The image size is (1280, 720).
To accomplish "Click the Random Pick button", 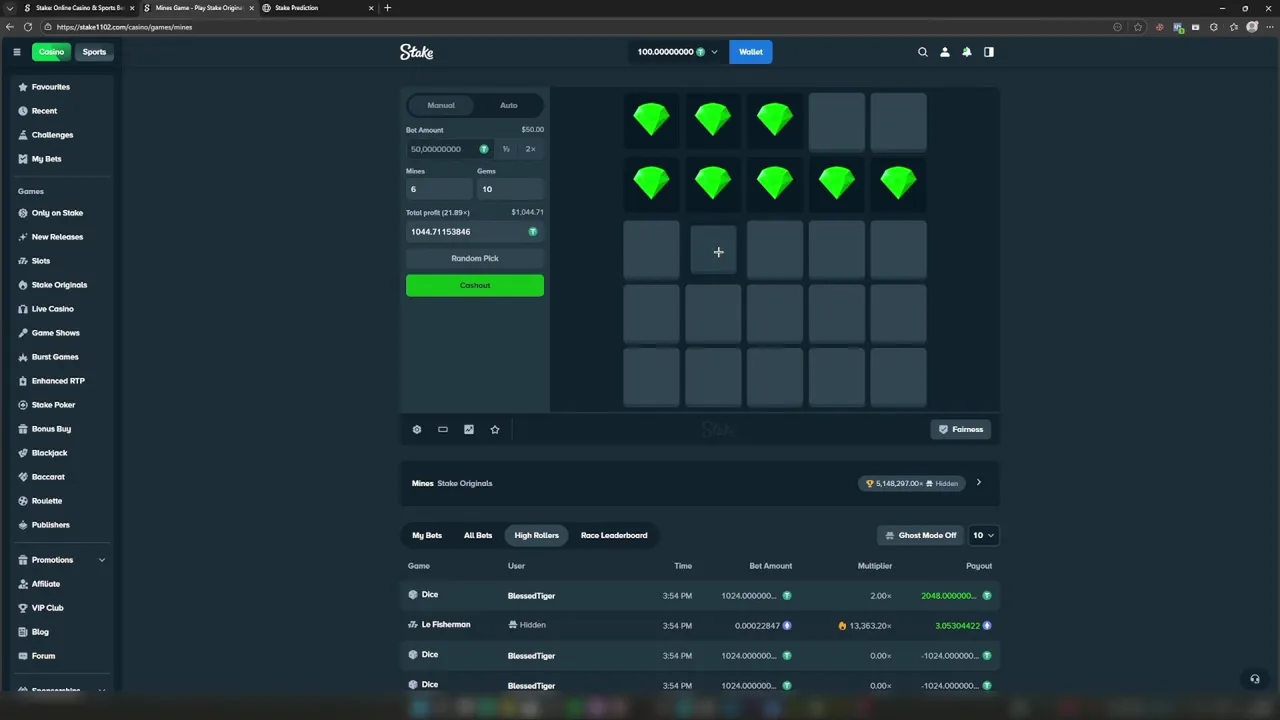I will pyautogui.click(x=475, y=258).
